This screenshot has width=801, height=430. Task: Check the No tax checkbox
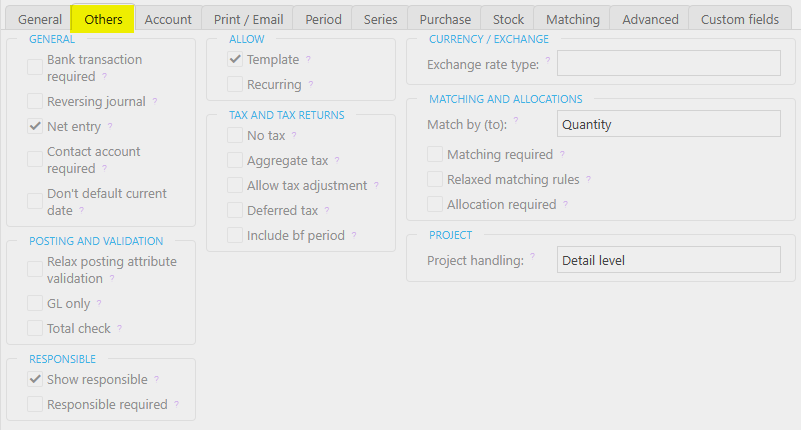235,136
